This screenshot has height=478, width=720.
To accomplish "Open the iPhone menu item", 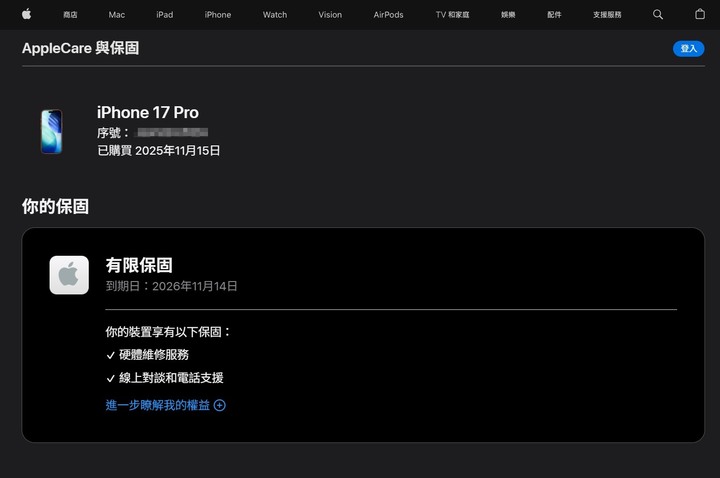I will [218, 15].
